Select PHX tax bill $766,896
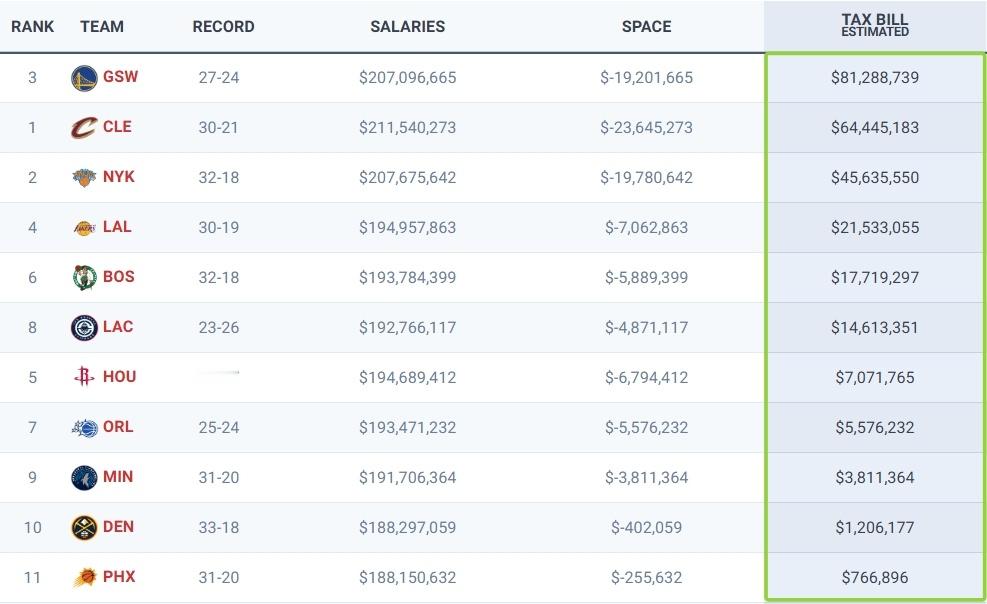Viewport: 987px width, 604px height. click(875, 578)
